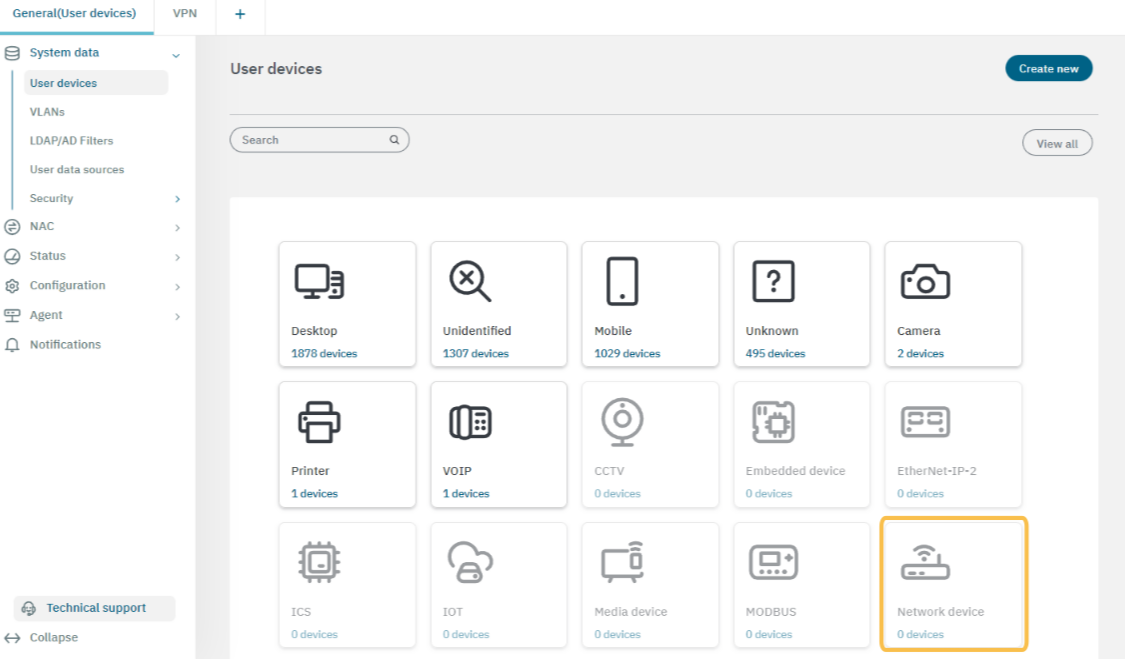Select the Unidentified devices magnifier icon
The height and width of the screenshot is (659, 1125).
[470, 282]
